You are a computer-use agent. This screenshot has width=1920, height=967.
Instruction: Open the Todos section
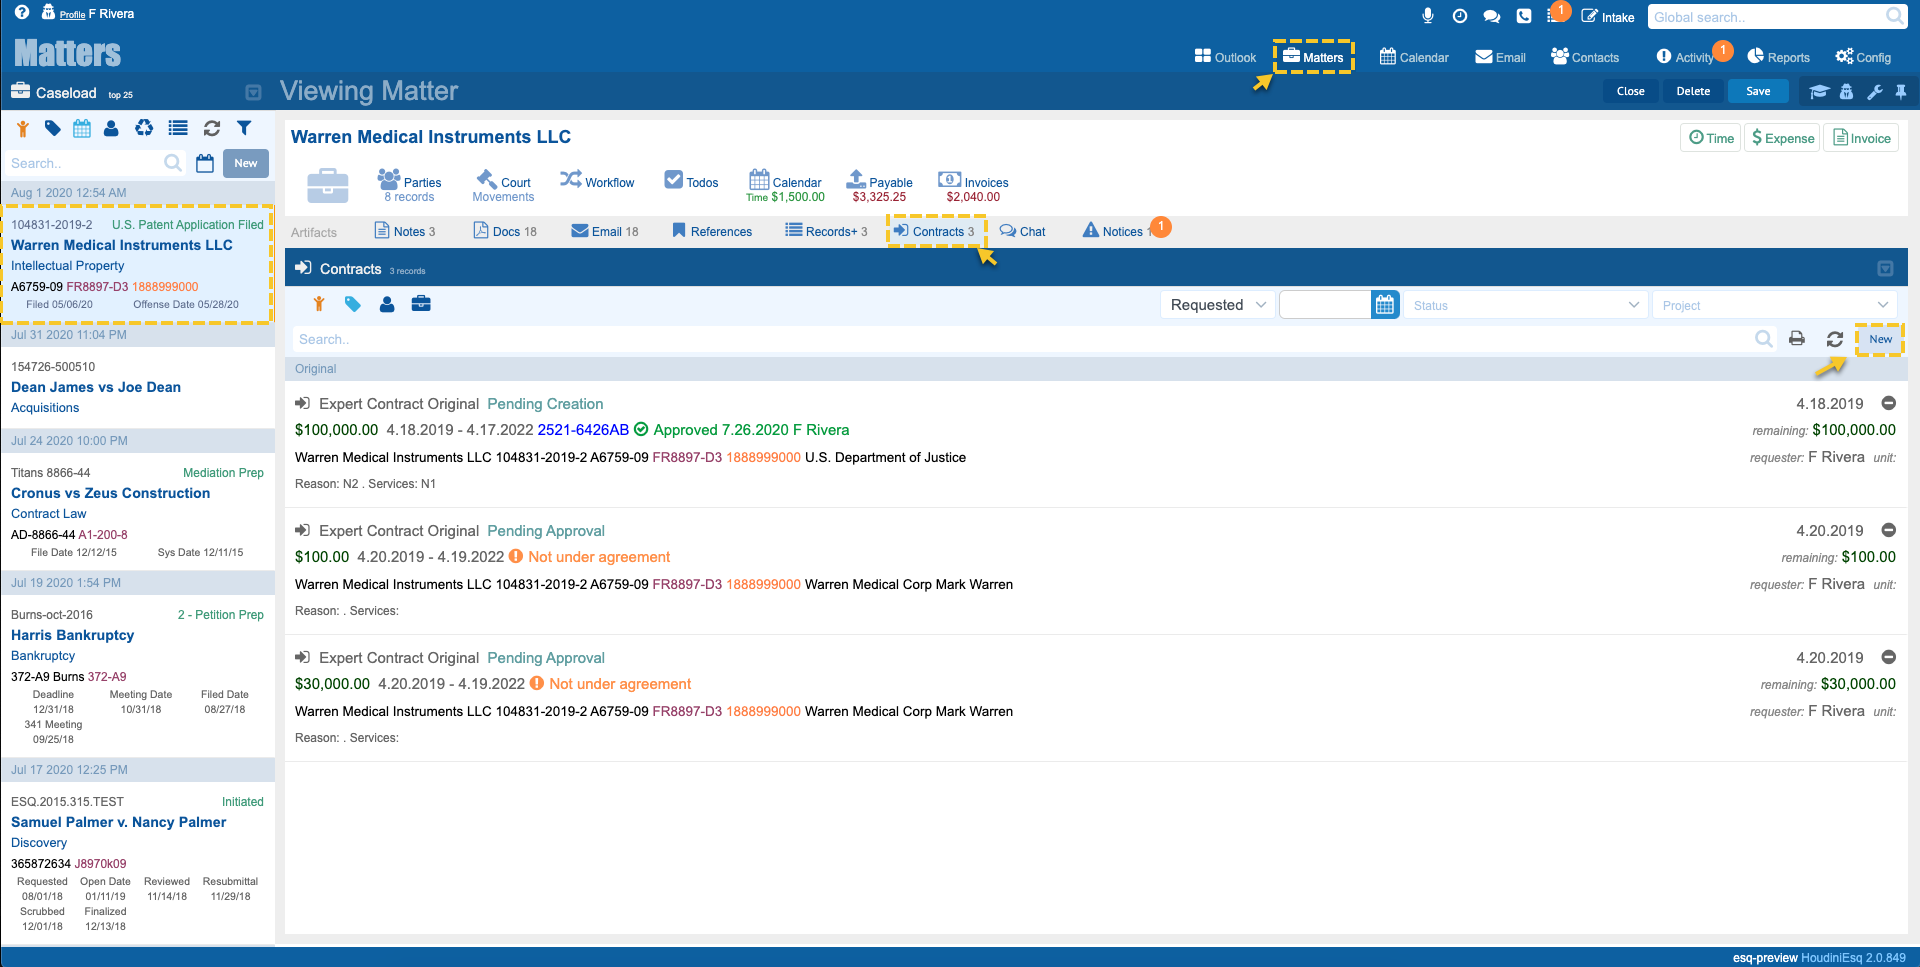coord(692,182)
